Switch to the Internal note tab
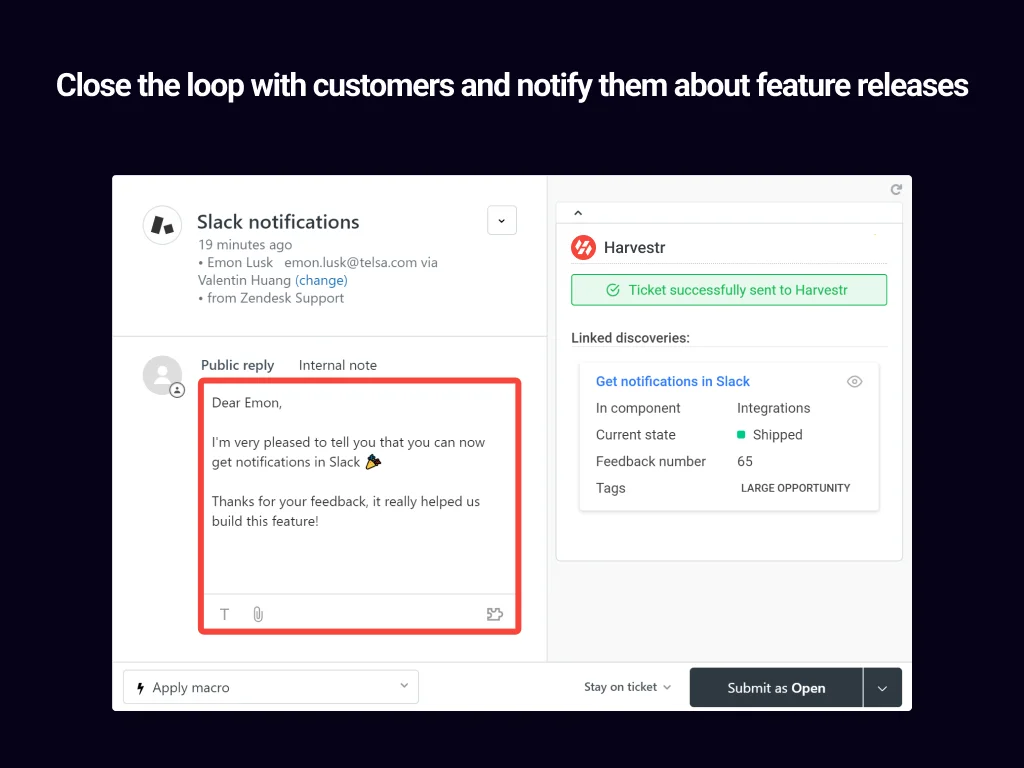 337,365
